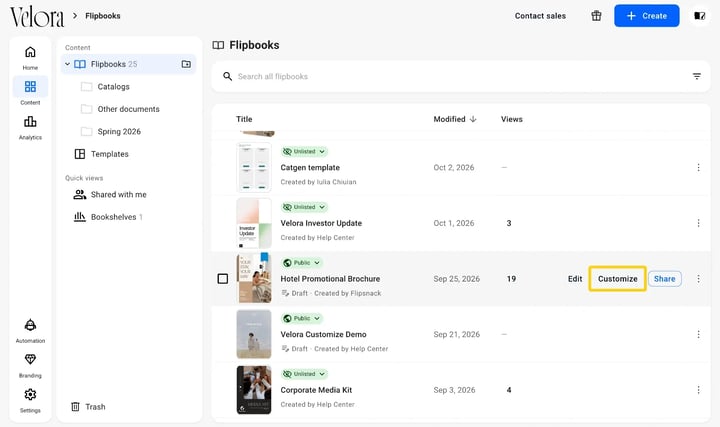Open Unlisted visibility dropdown for Velora Investor Update
The width and height of the screenshot is (720, 427).
pyautogui.click(x=304, y=207)
